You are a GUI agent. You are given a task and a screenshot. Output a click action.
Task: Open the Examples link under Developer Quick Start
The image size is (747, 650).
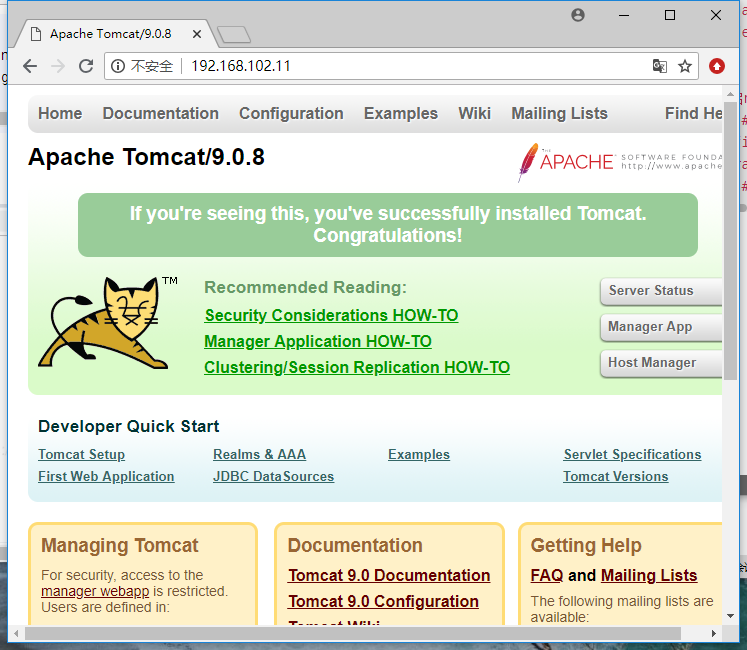419,455
